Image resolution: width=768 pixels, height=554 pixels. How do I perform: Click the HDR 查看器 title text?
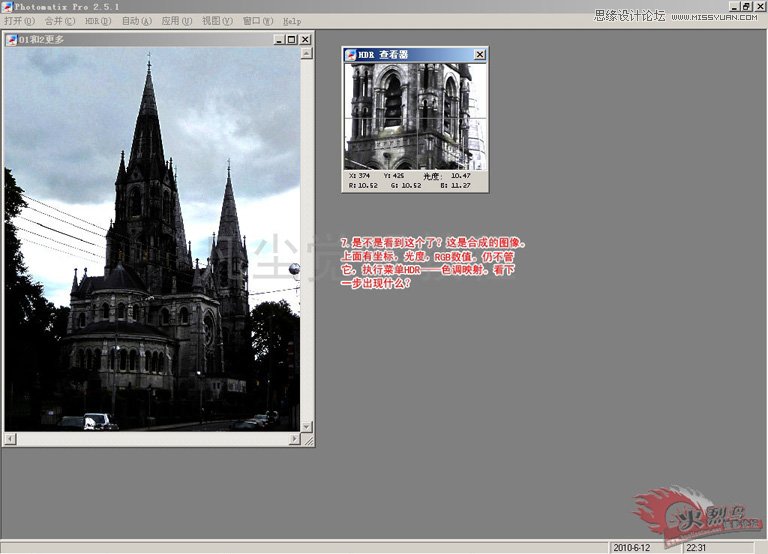(x=383, y=55)
